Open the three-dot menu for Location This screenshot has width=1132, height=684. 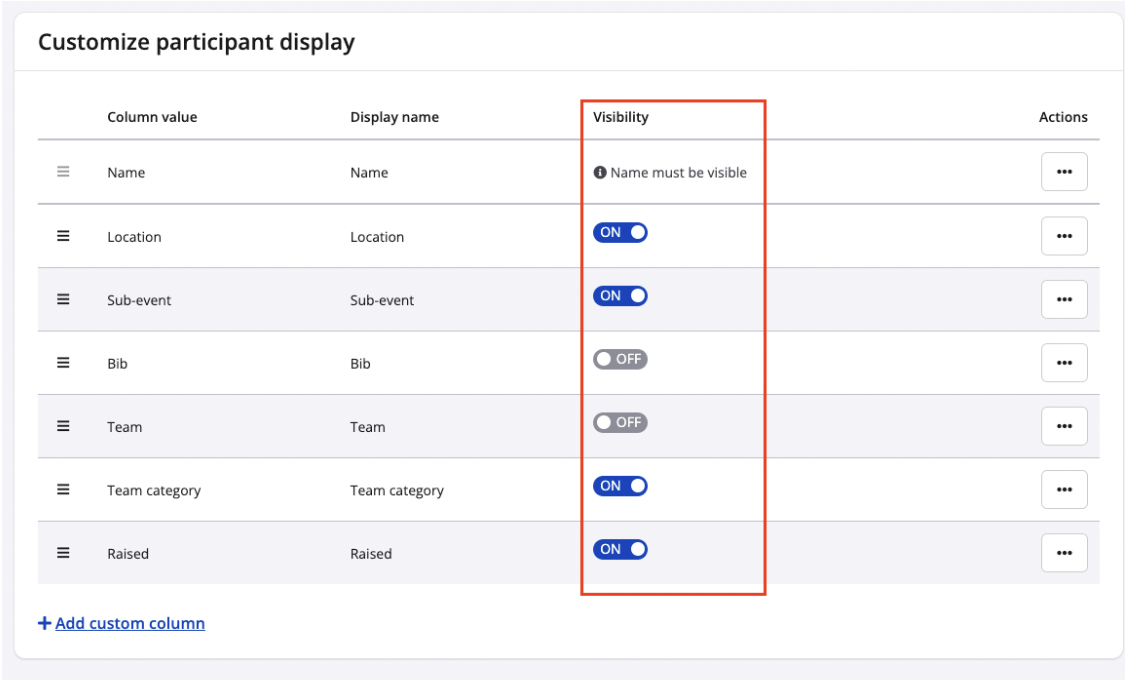pos(1063,236)
